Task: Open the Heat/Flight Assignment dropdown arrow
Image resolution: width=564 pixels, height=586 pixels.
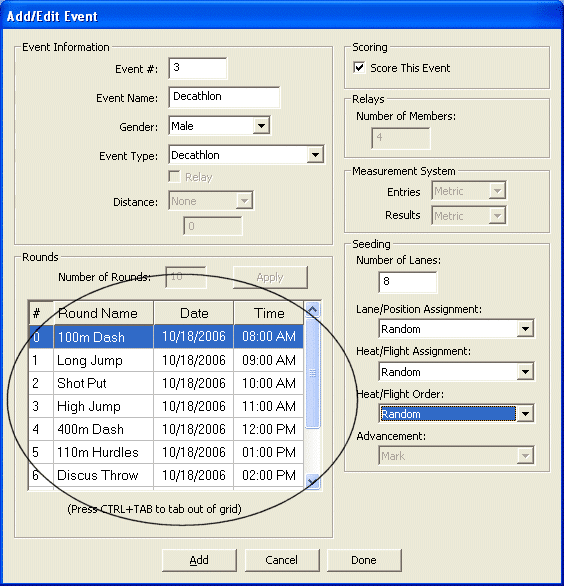Action: click(525, 371)
